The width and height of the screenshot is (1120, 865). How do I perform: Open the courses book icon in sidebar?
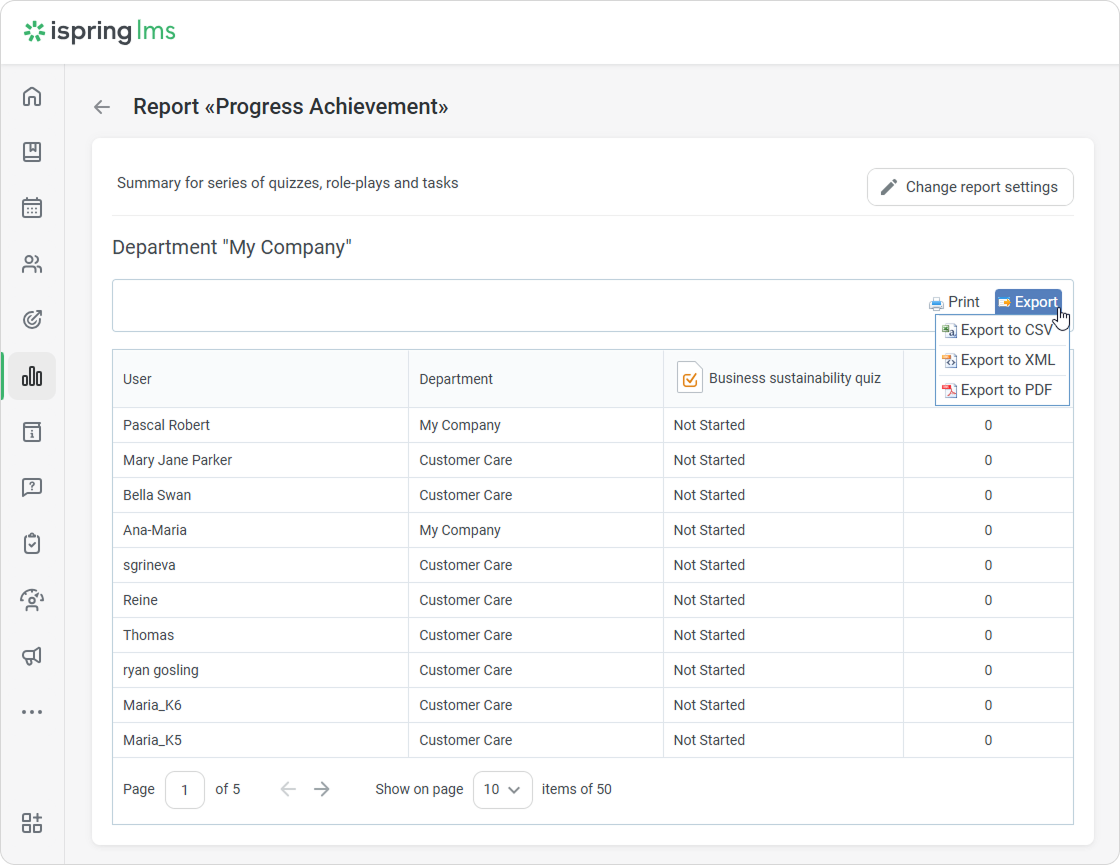(32, 152)
